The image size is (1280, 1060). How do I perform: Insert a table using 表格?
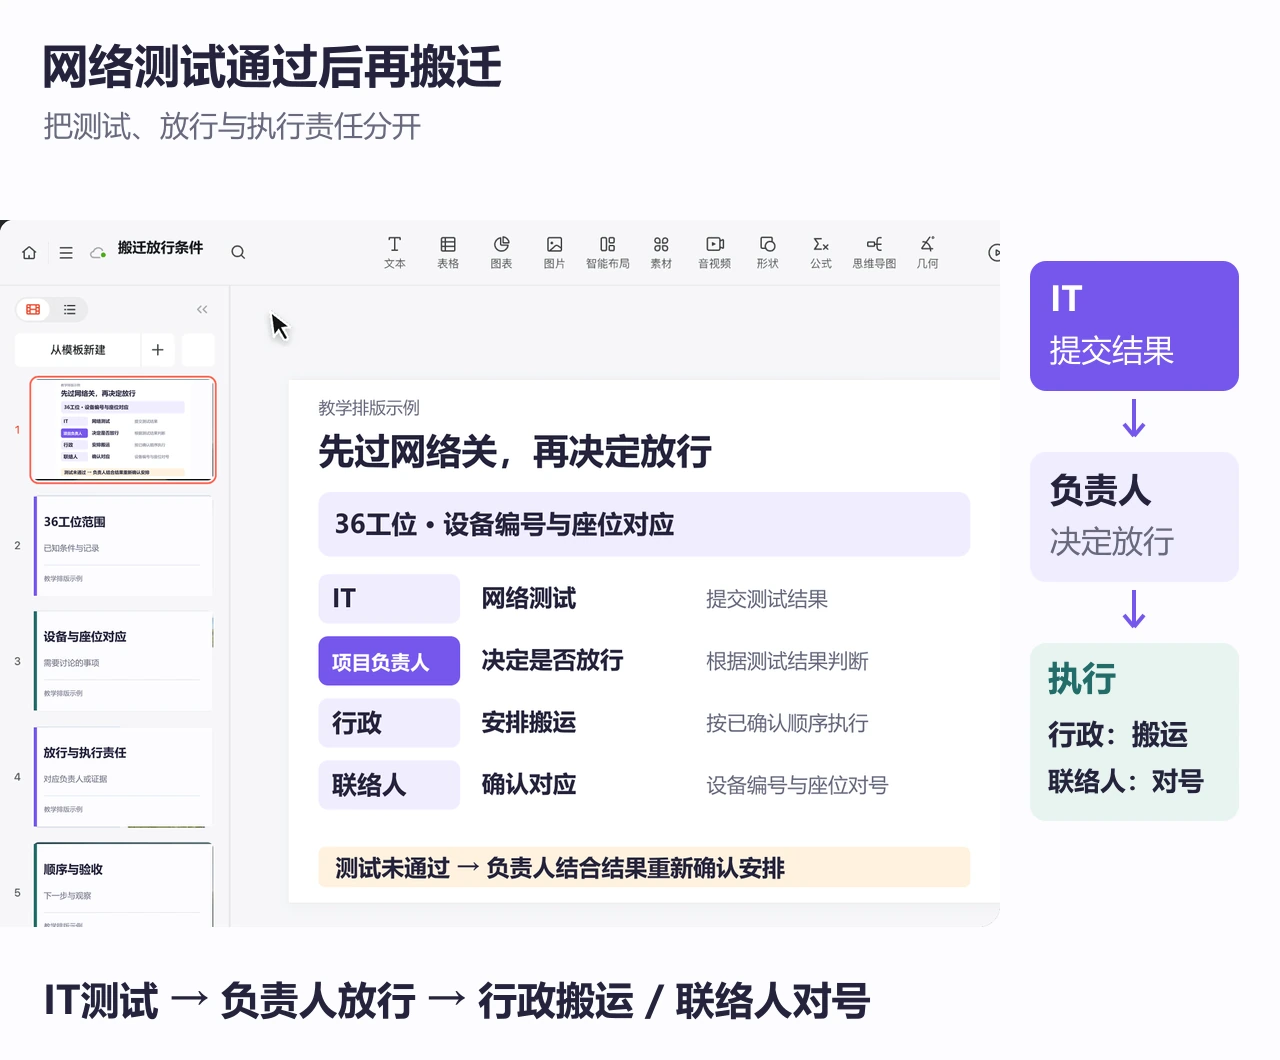tap(448, 252)
